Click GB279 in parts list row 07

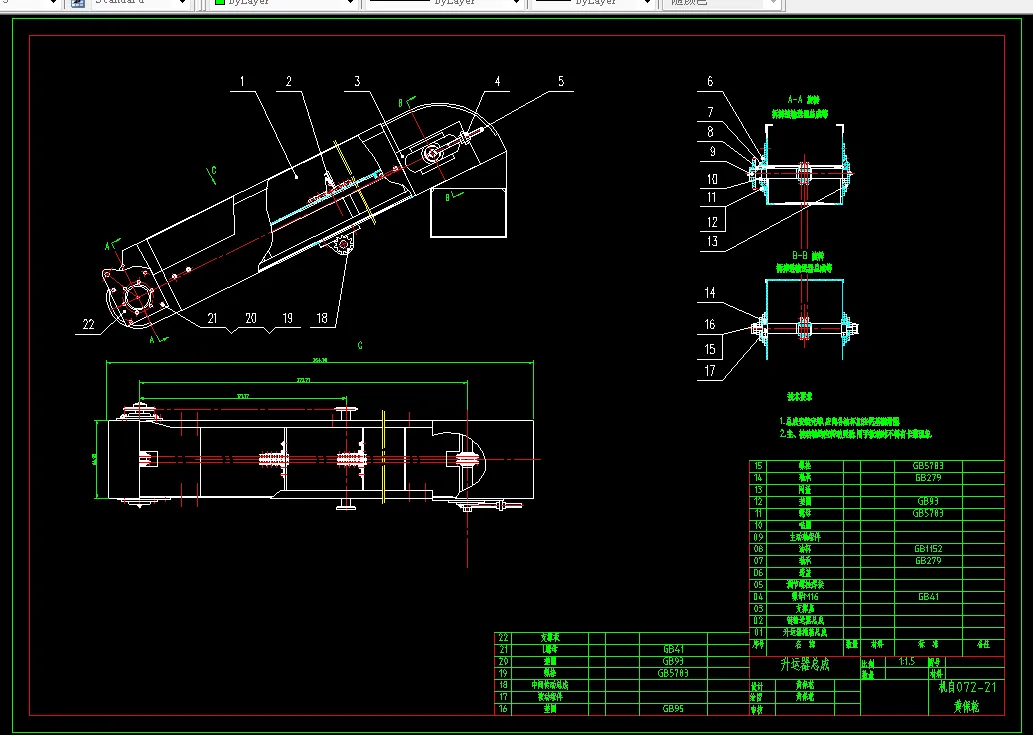928,560
